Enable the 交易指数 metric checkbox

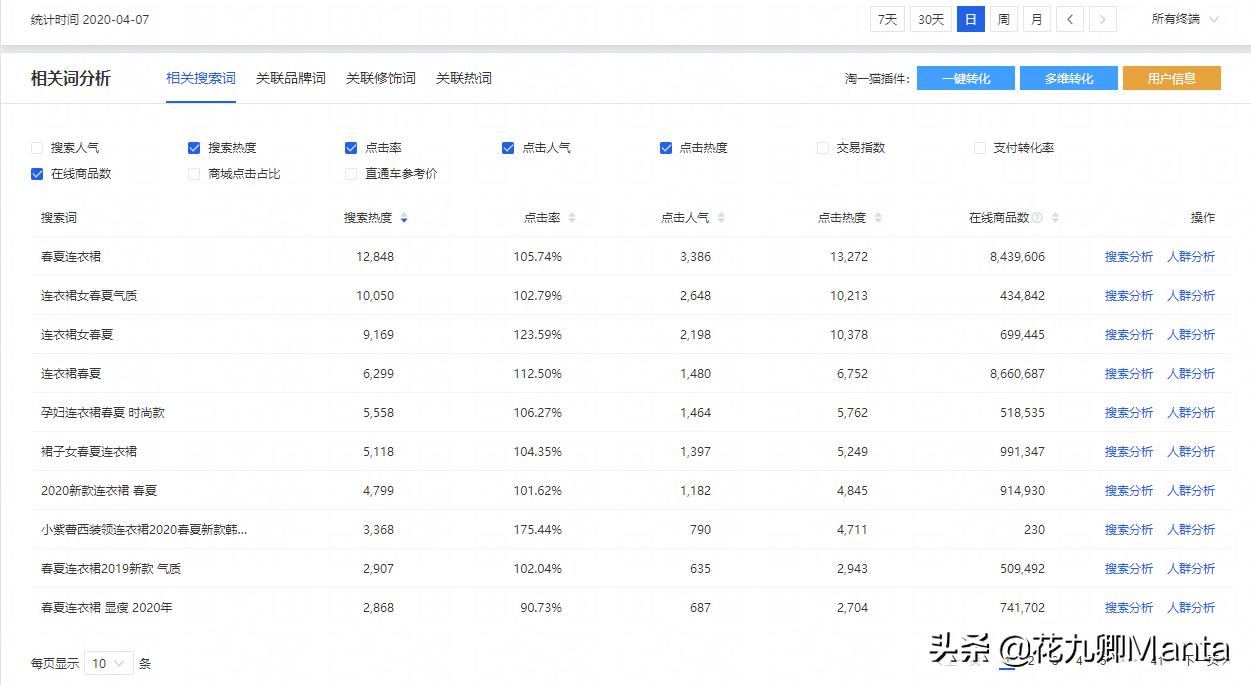(823, 147)
